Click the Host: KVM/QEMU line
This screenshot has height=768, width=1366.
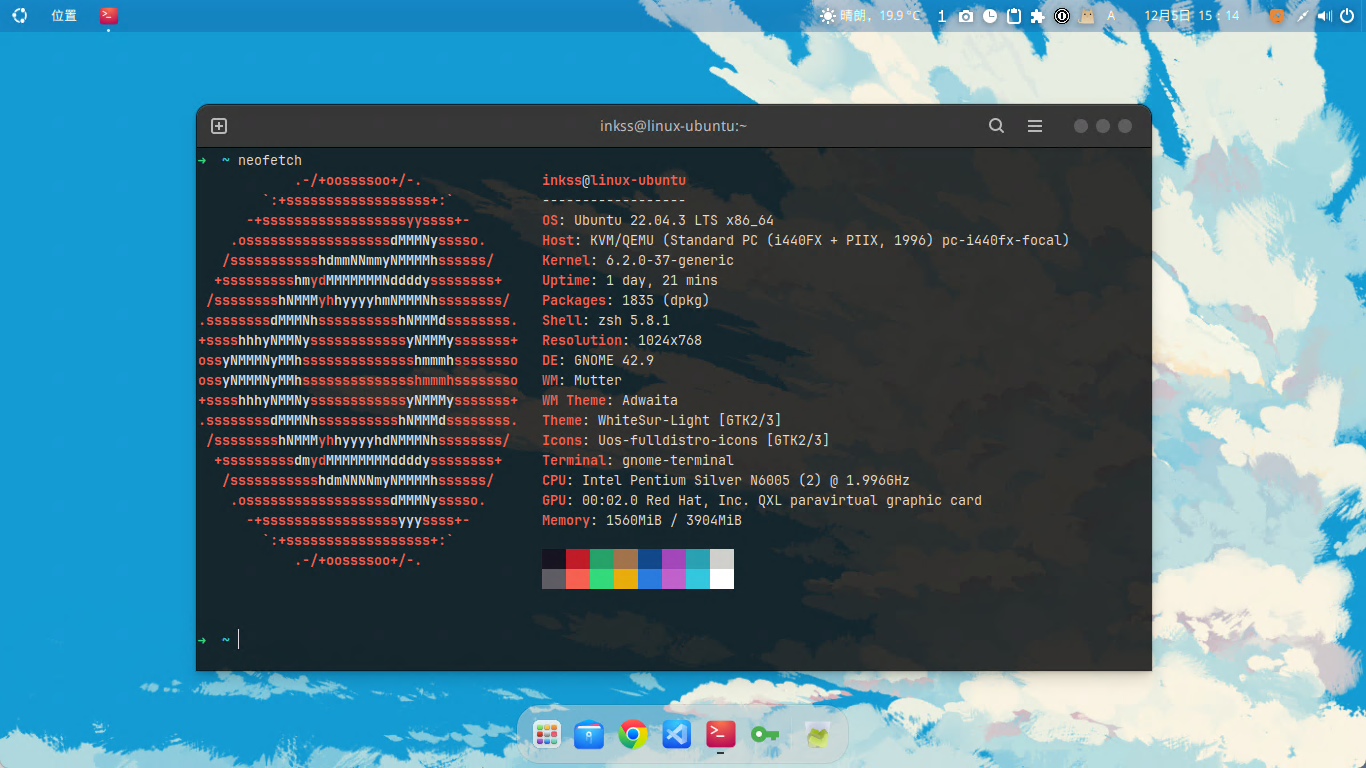pos(806,240)
